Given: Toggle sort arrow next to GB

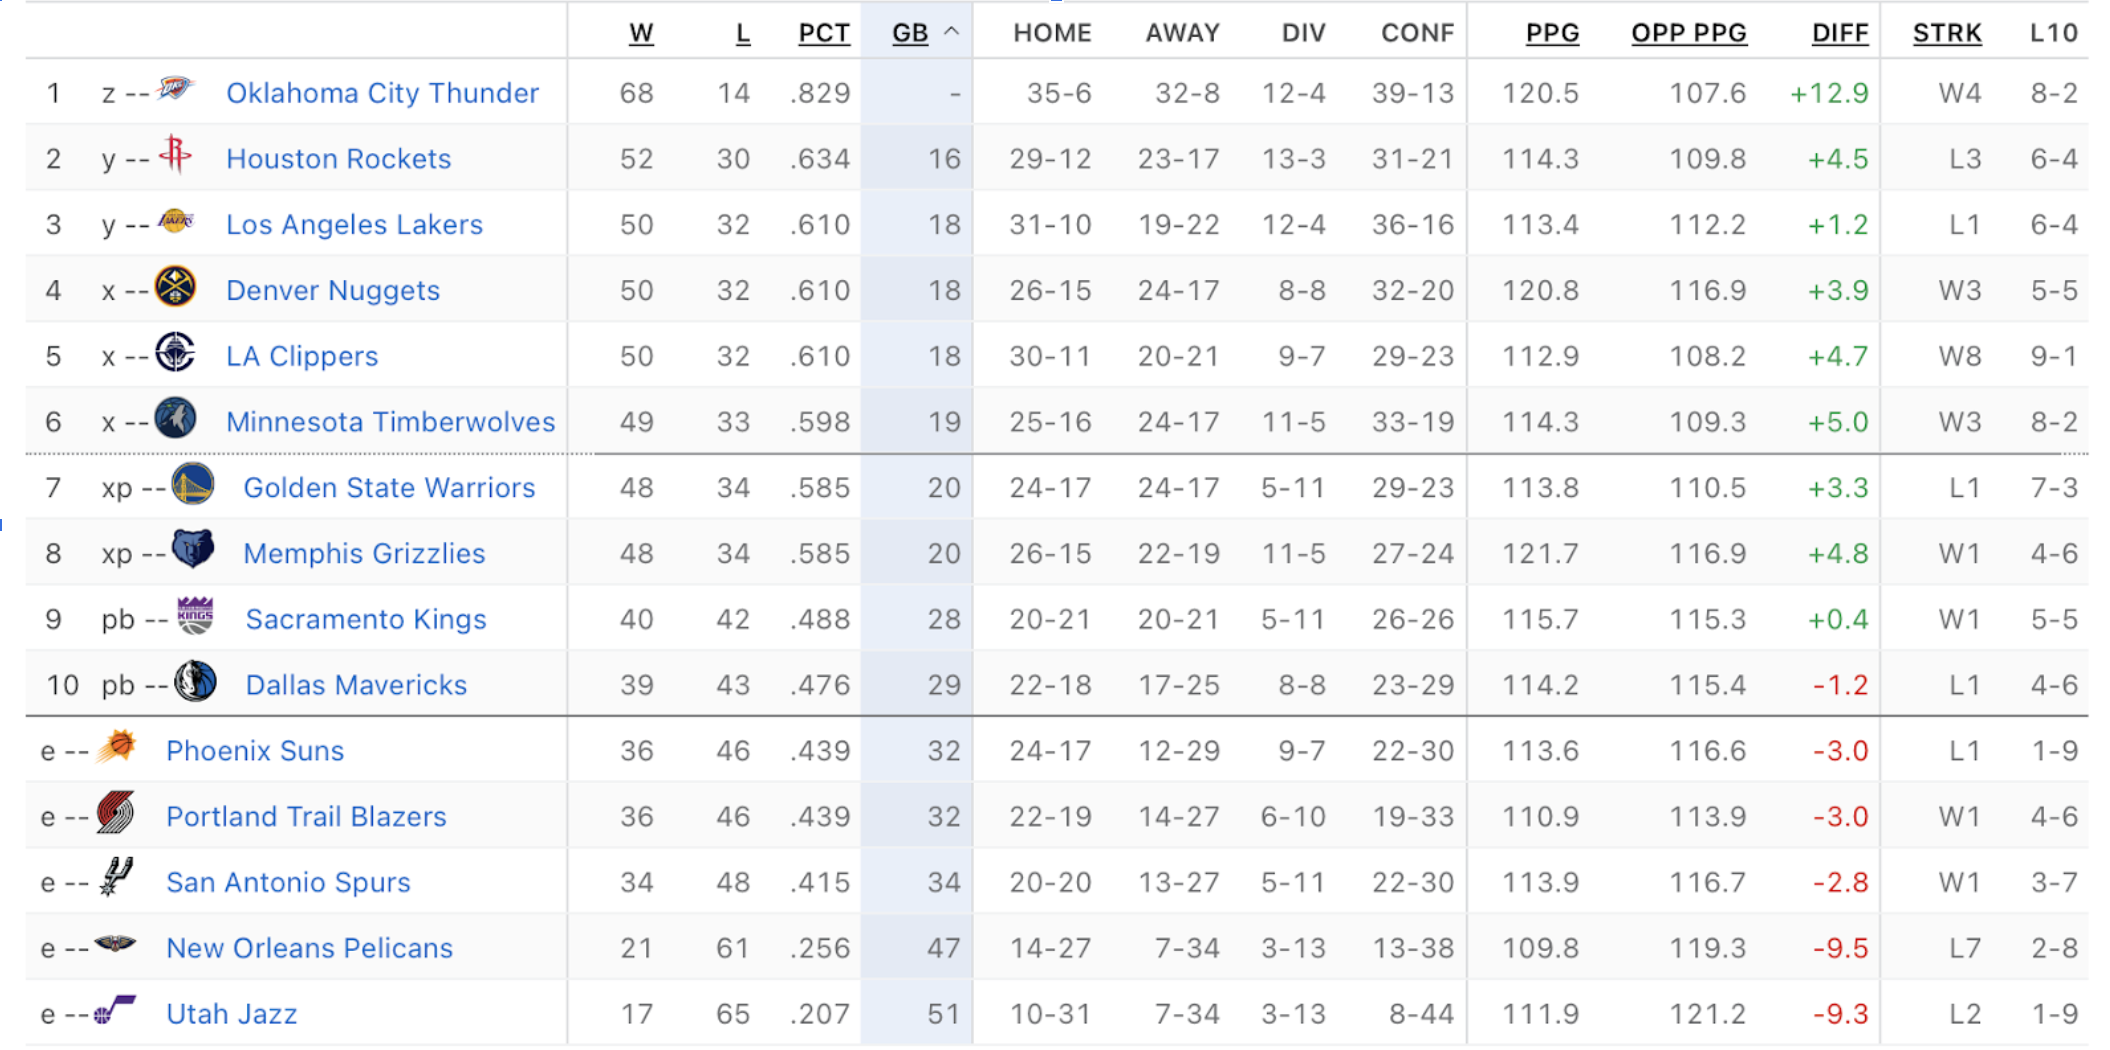Looking at the screenshot, I should pos(952,32).
